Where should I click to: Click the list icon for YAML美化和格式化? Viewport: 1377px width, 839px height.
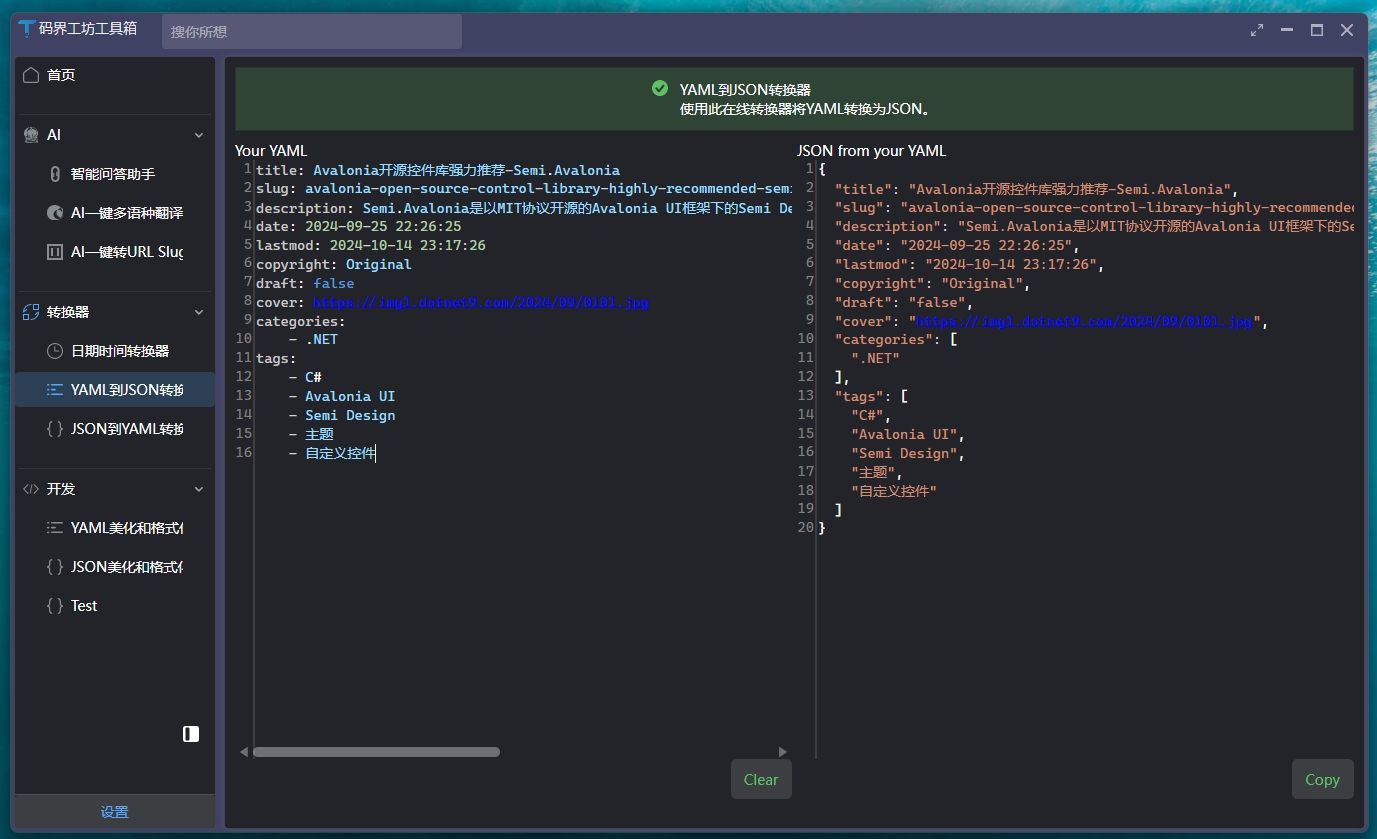click(55, 528)
